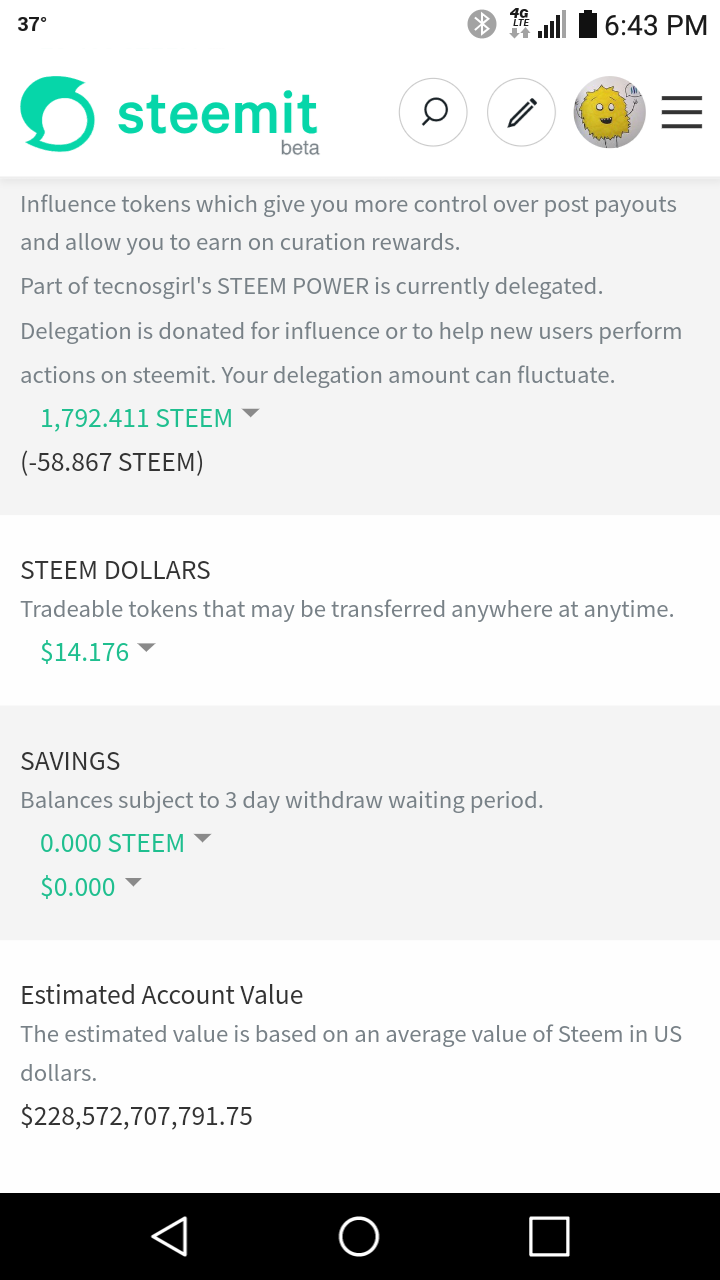
Task: Expand the $0.000 savings dropdown
Action: click(132, 883)
